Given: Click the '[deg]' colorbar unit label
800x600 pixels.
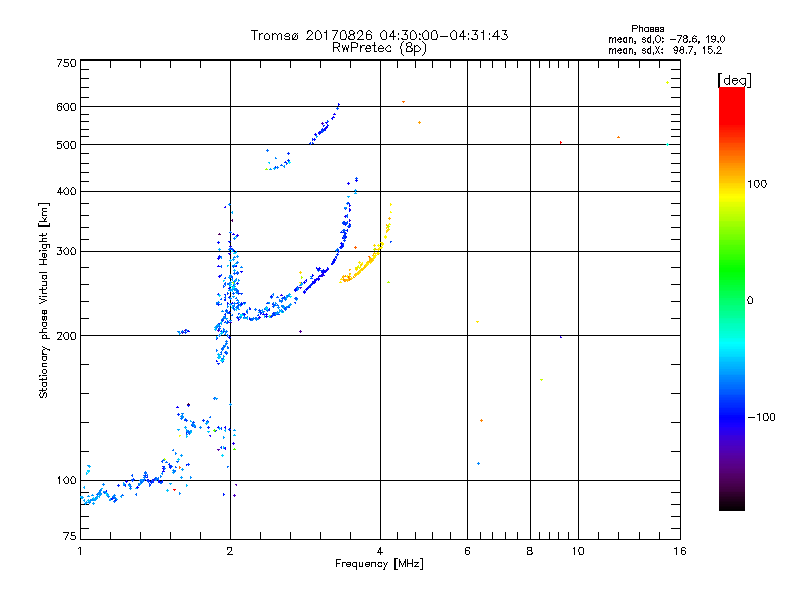Looking at the screenshot, I should pyautogui.click(x=734, y=80).
